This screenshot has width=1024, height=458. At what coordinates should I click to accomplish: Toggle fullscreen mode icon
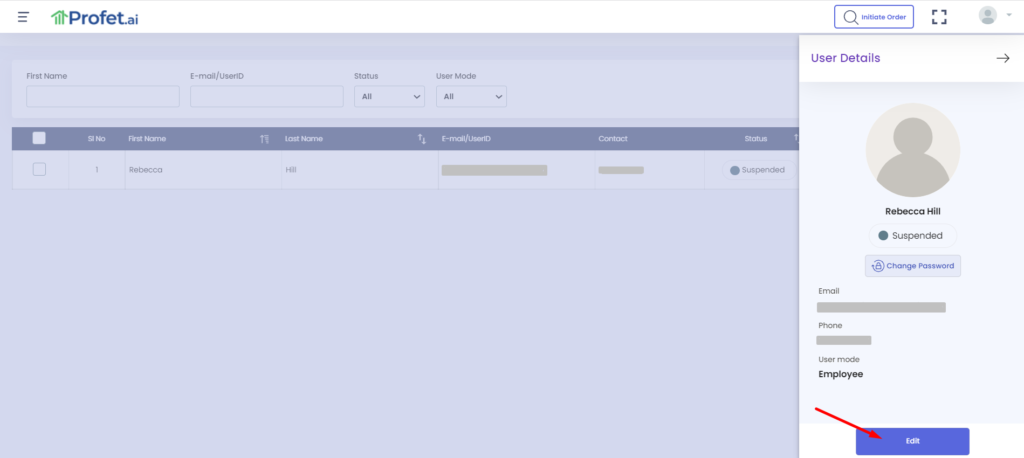(938, 17)
